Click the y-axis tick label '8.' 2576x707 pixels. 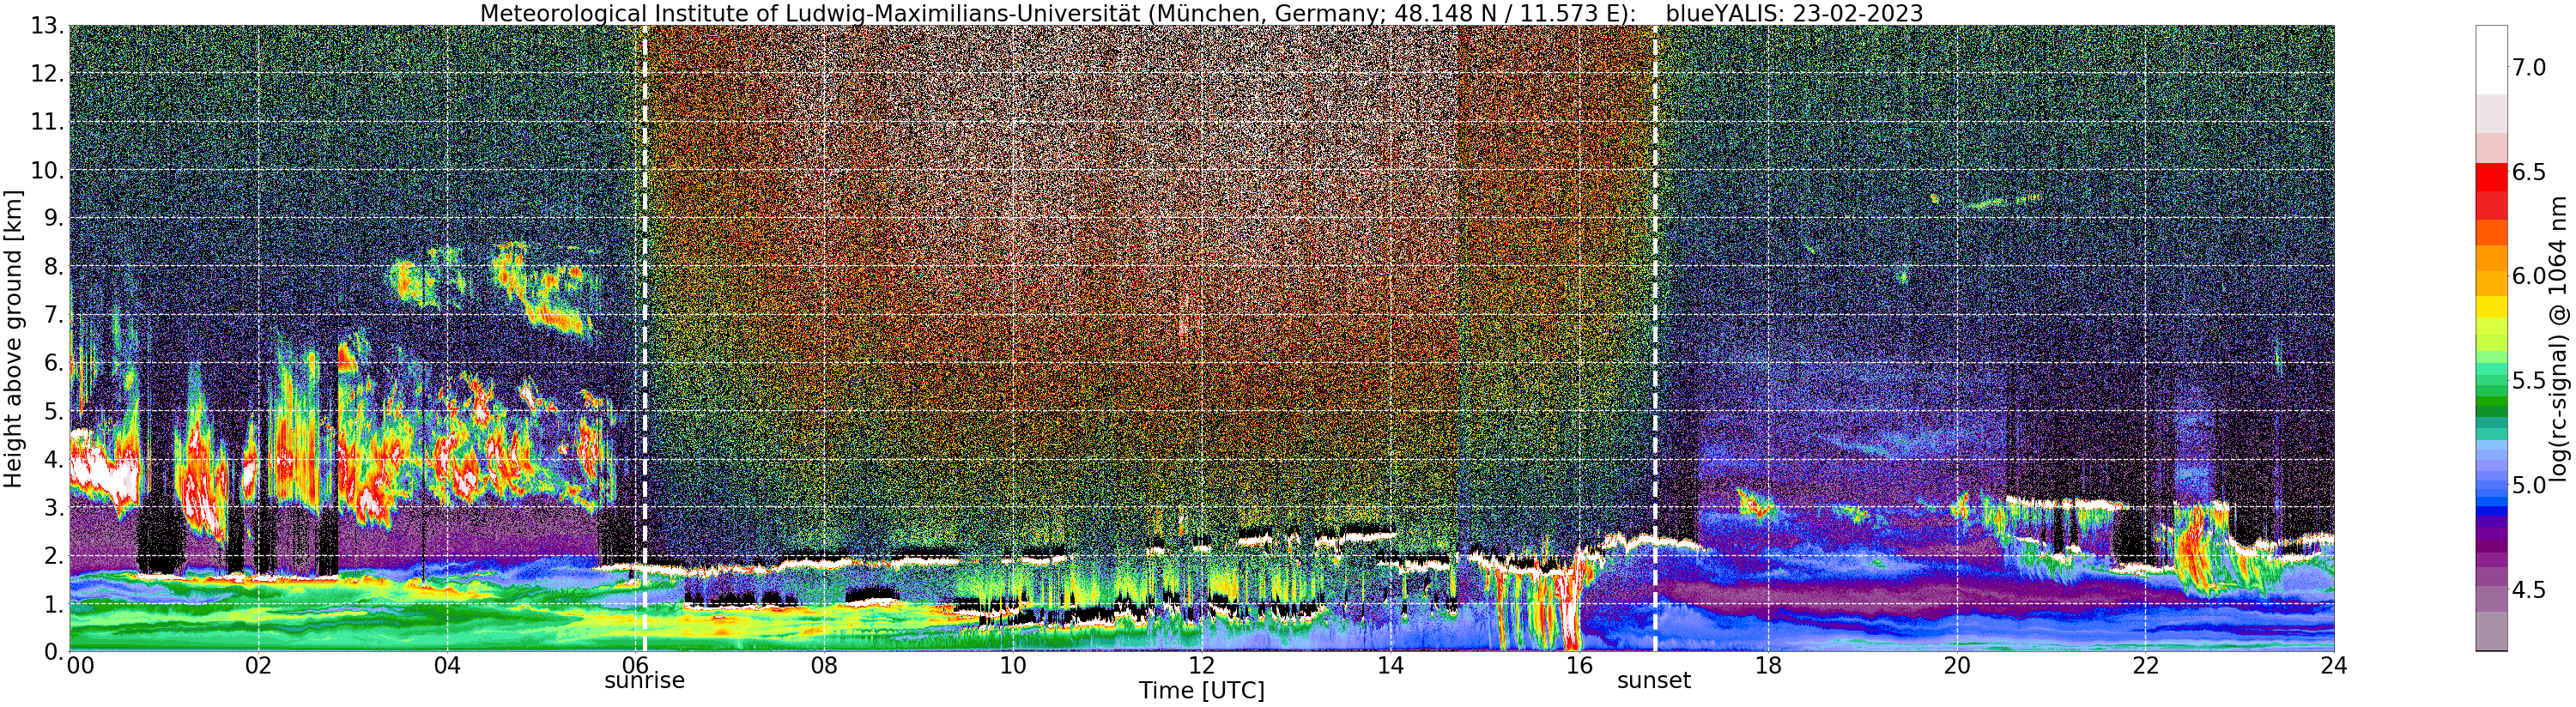(x=54, y=266)
